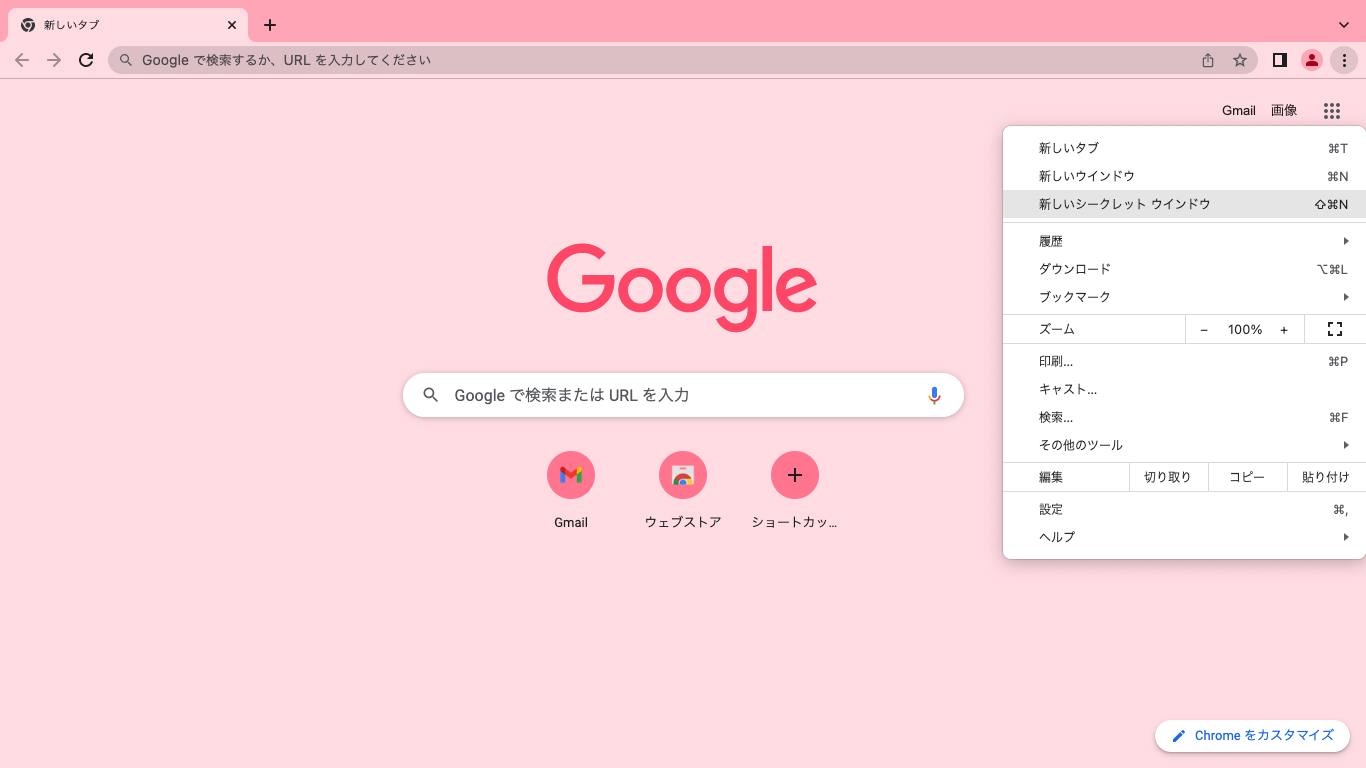Screen dimensions: 1366x768
Task: Close the 新しいタブ tab
Action: (x=232, y=25)
